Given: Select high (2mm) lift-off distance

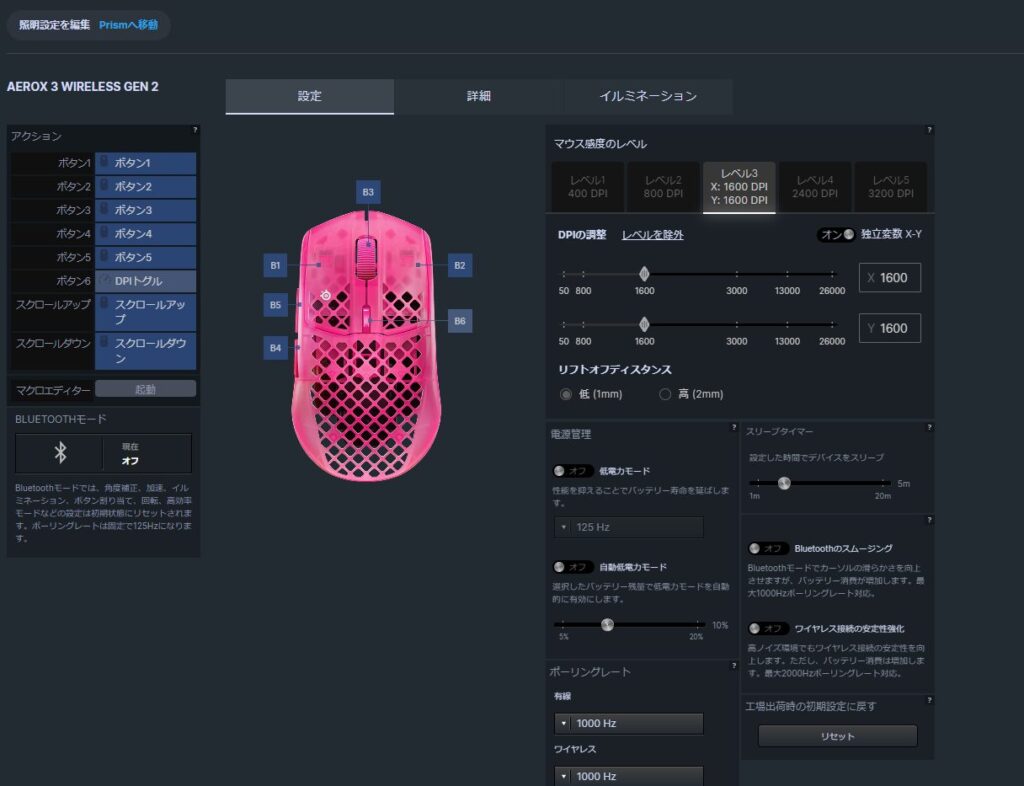Looking at the screenshot, I should pos(665,394).
